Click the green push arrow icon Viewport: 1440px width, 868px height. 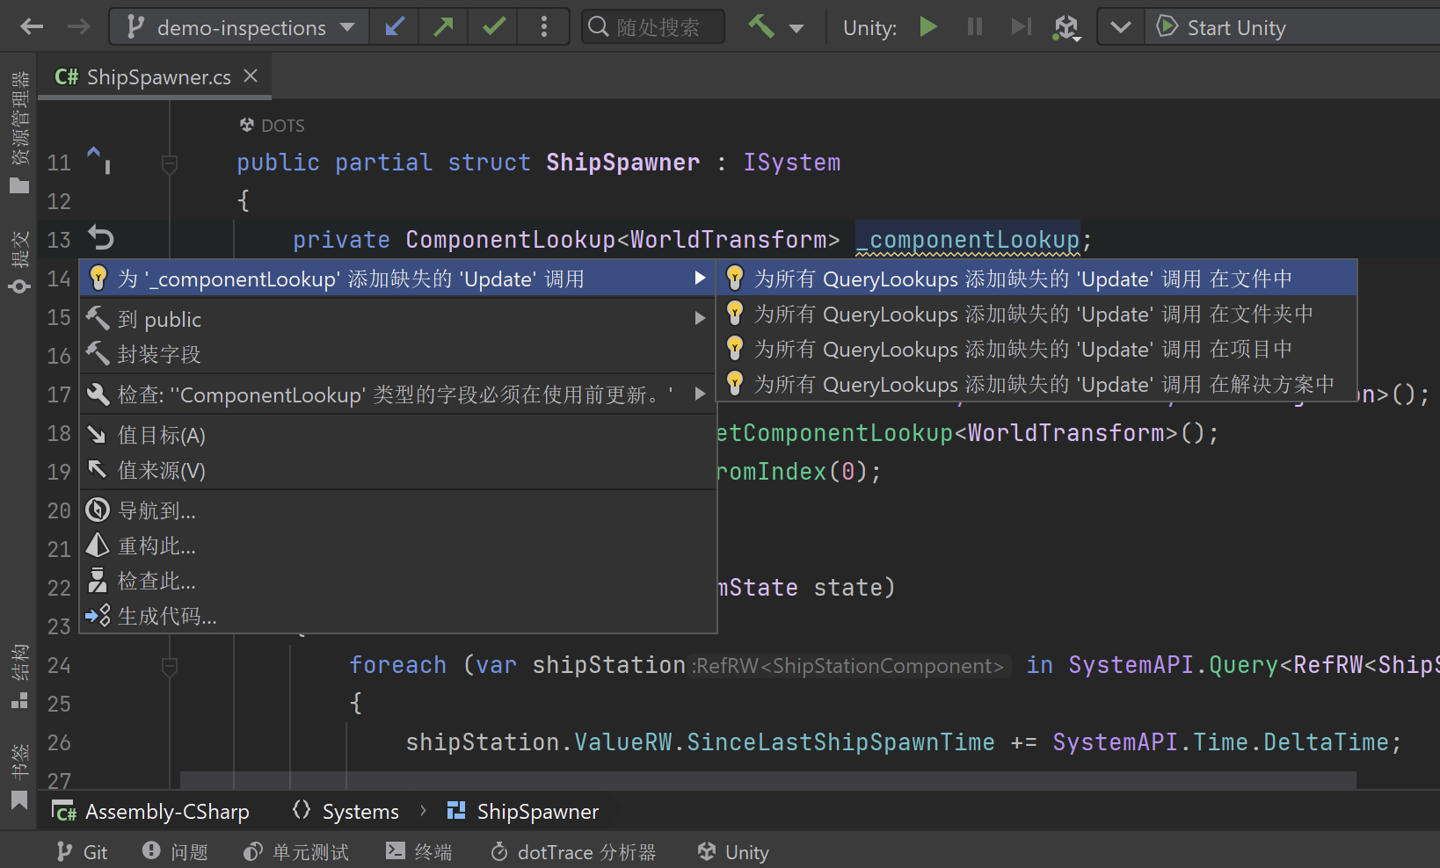443,27
